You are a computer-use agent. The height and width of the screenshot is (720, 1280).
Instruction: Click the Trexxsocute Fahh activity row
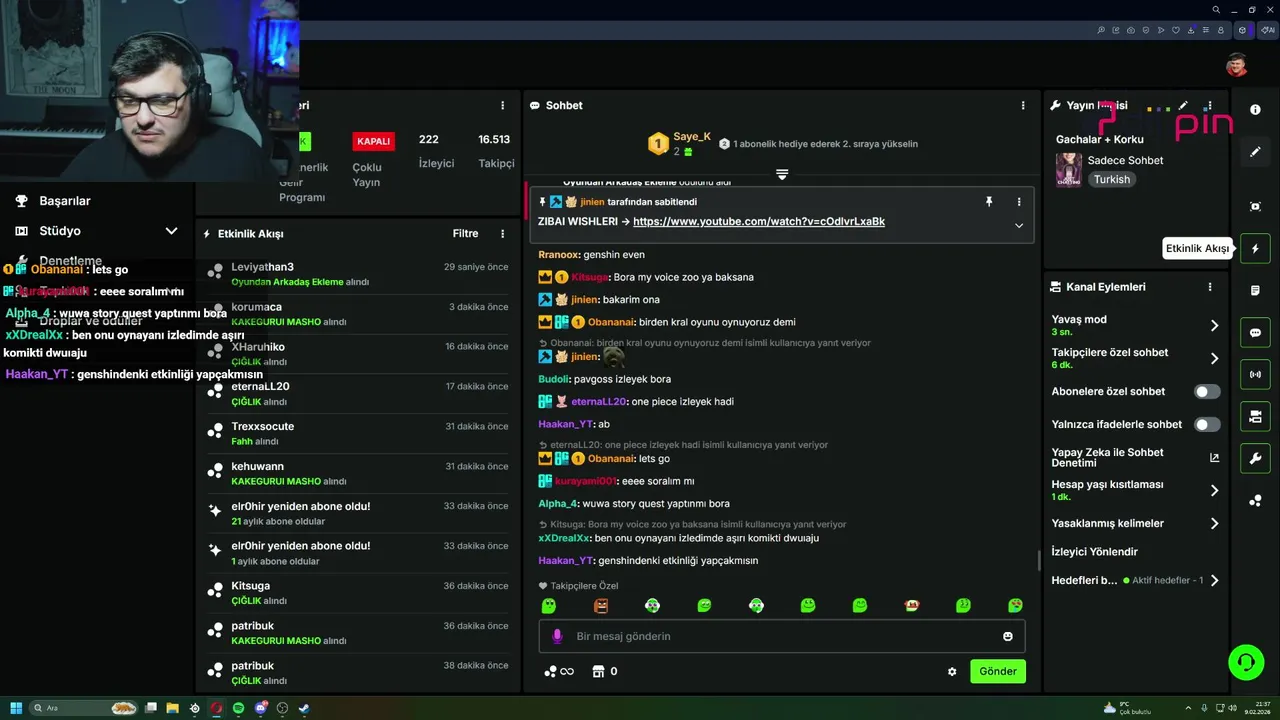tap(358, 433)
